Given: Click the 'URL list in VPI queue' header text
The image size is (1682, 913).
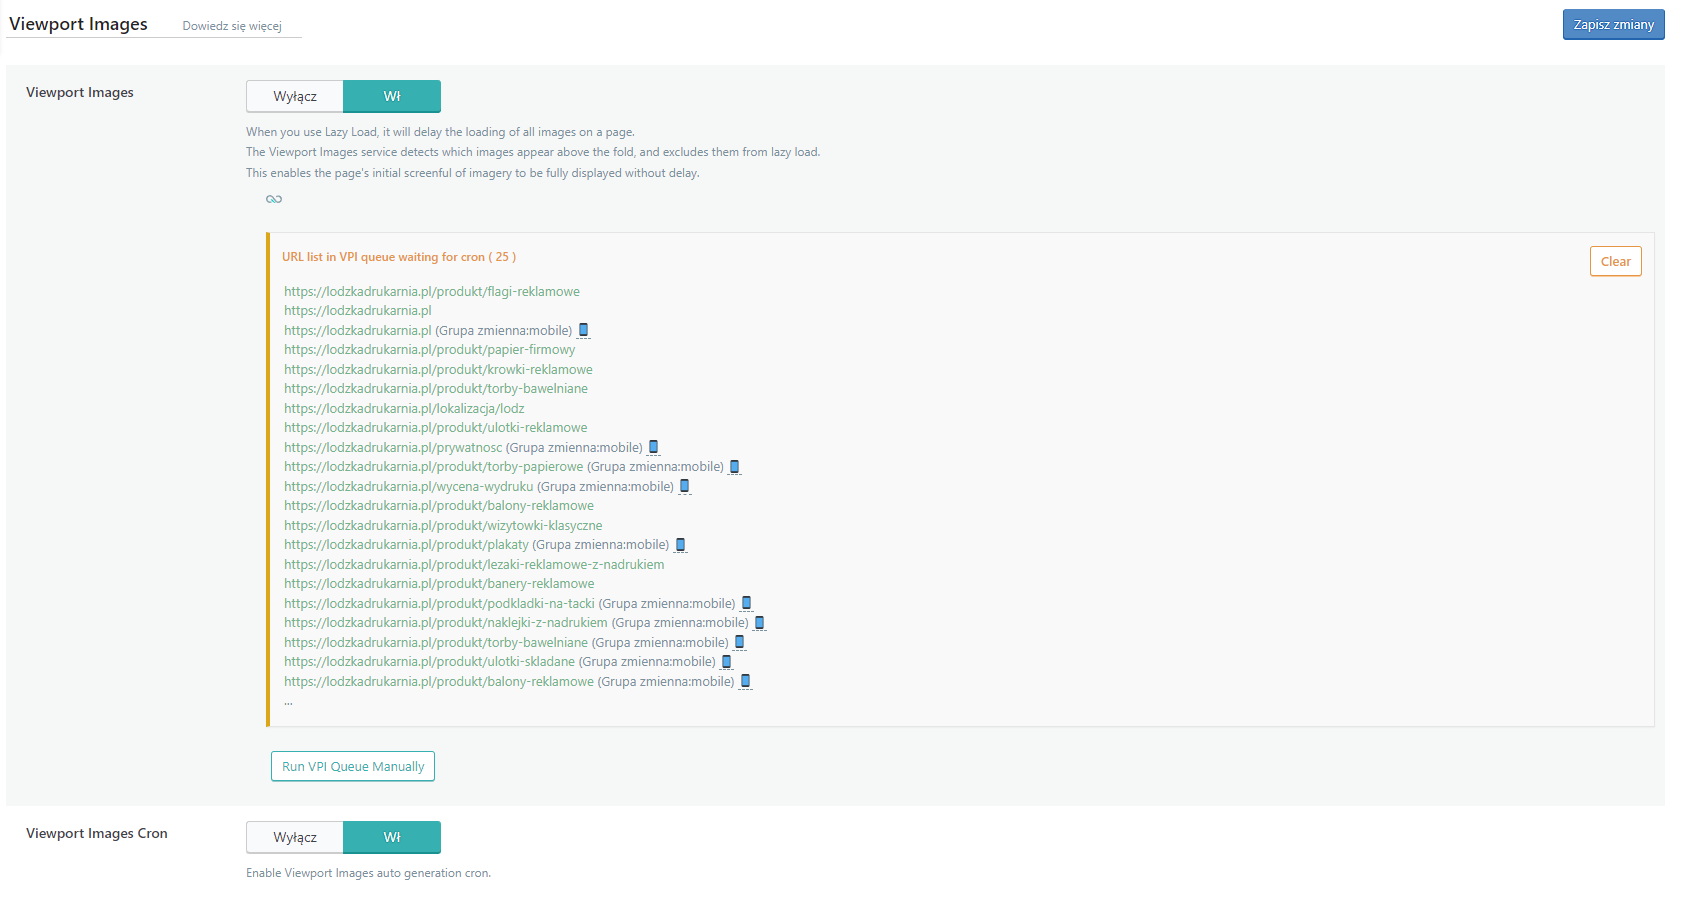Looking at the screenshot, I should (399, 257).
